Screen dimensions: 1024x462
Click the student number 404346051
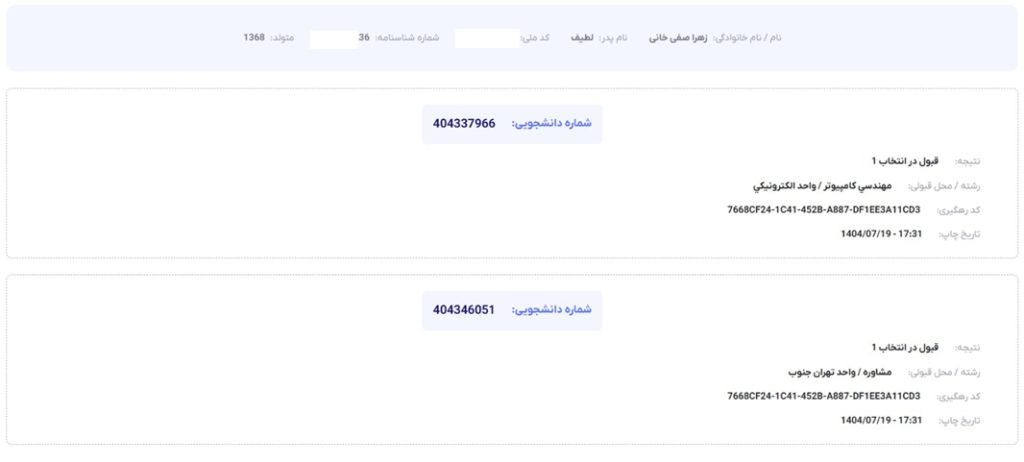(x=464, y=310)
